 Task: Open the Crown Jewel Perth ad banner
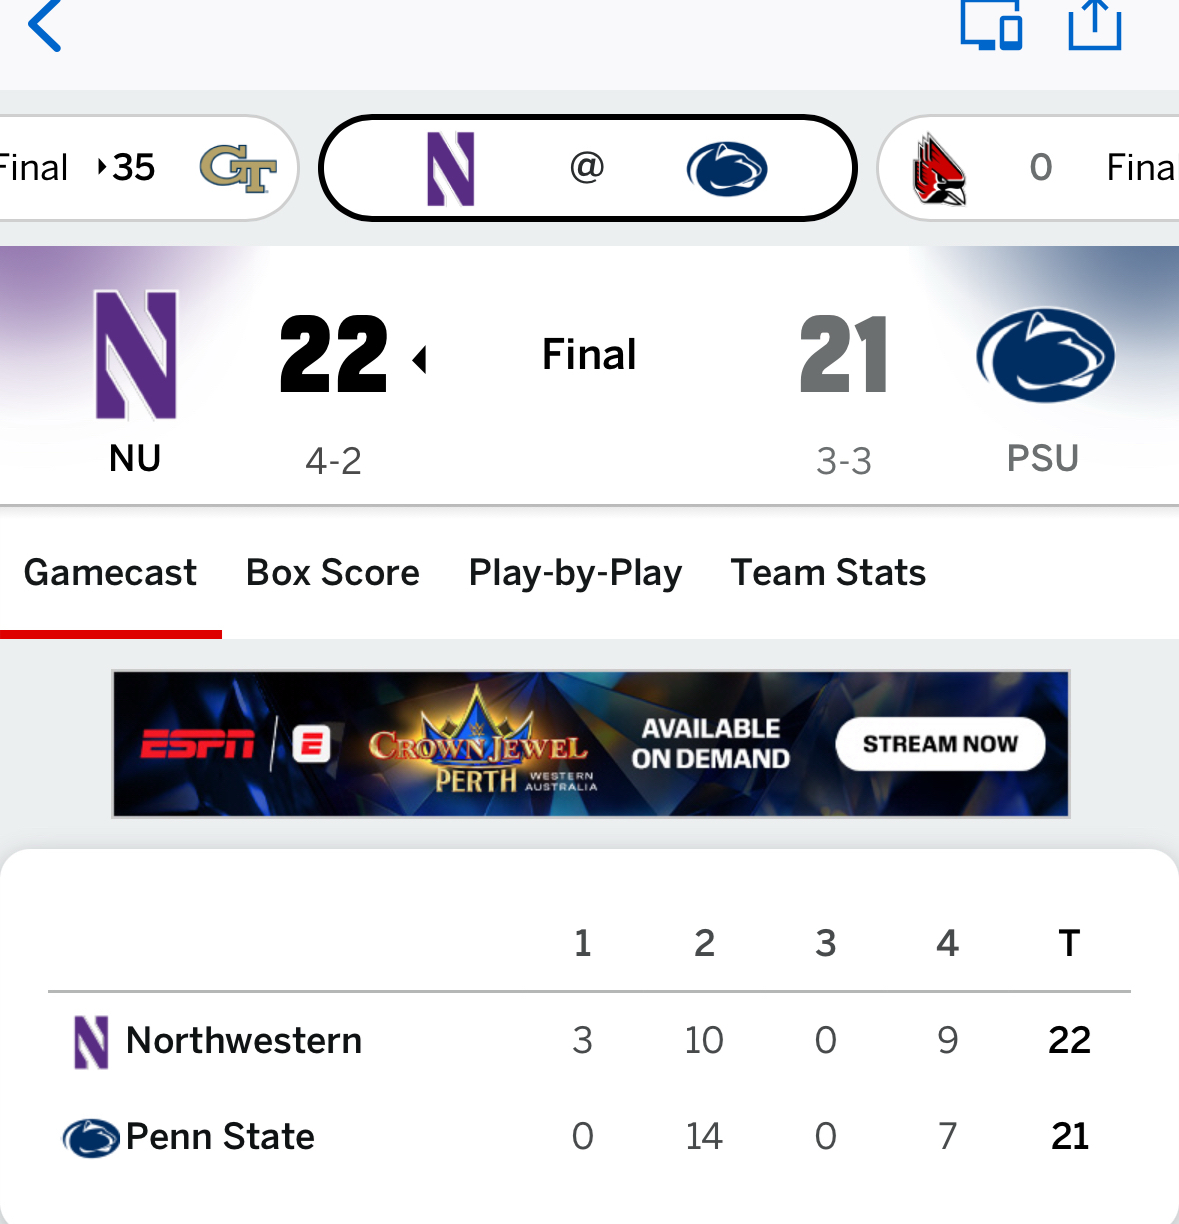pos(590,744)
